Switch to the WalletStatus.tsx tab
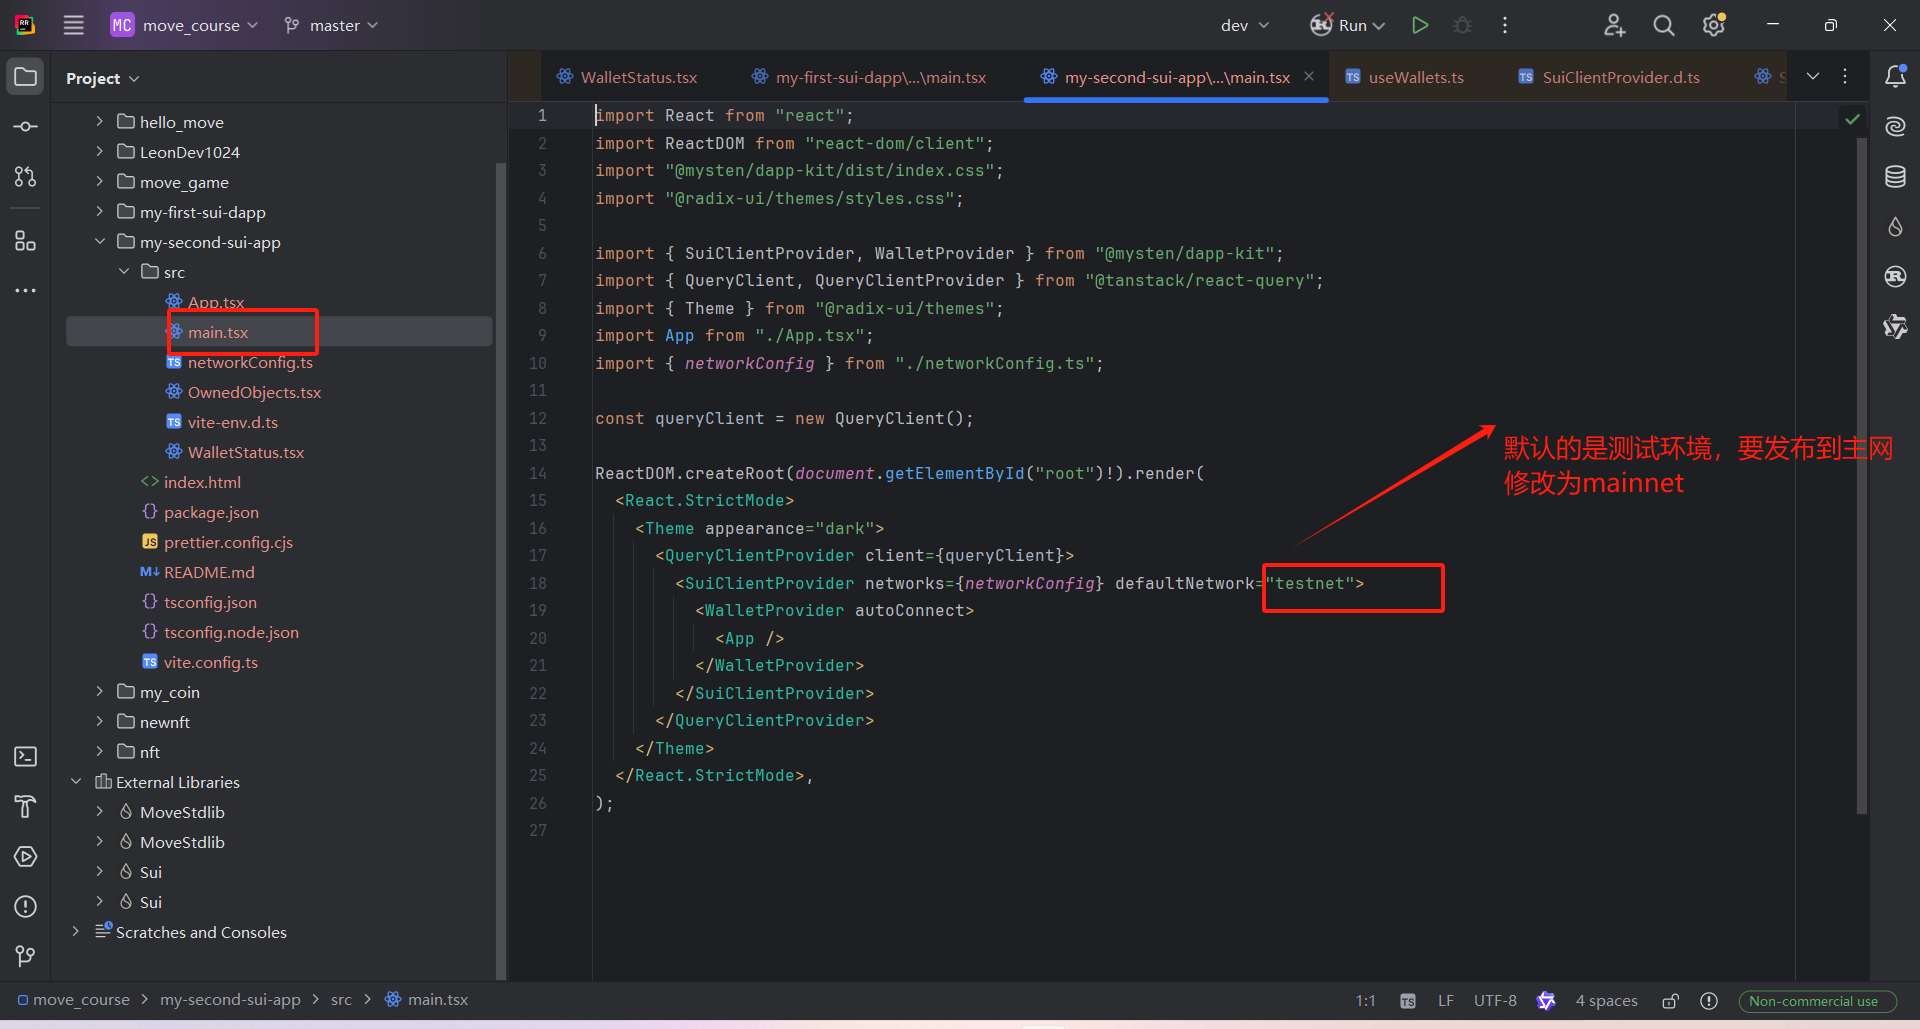This screenshot has width=1920, height=1029. tap(627, 77)
